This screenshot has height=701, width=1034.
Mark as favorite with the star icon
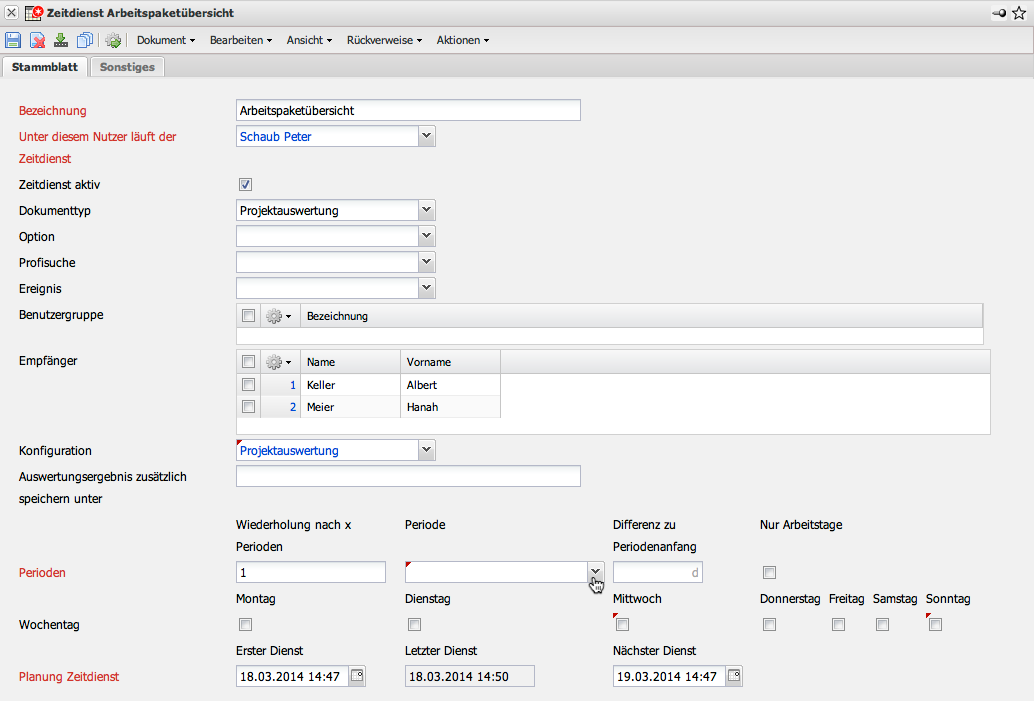click(x=1019, y=12)
